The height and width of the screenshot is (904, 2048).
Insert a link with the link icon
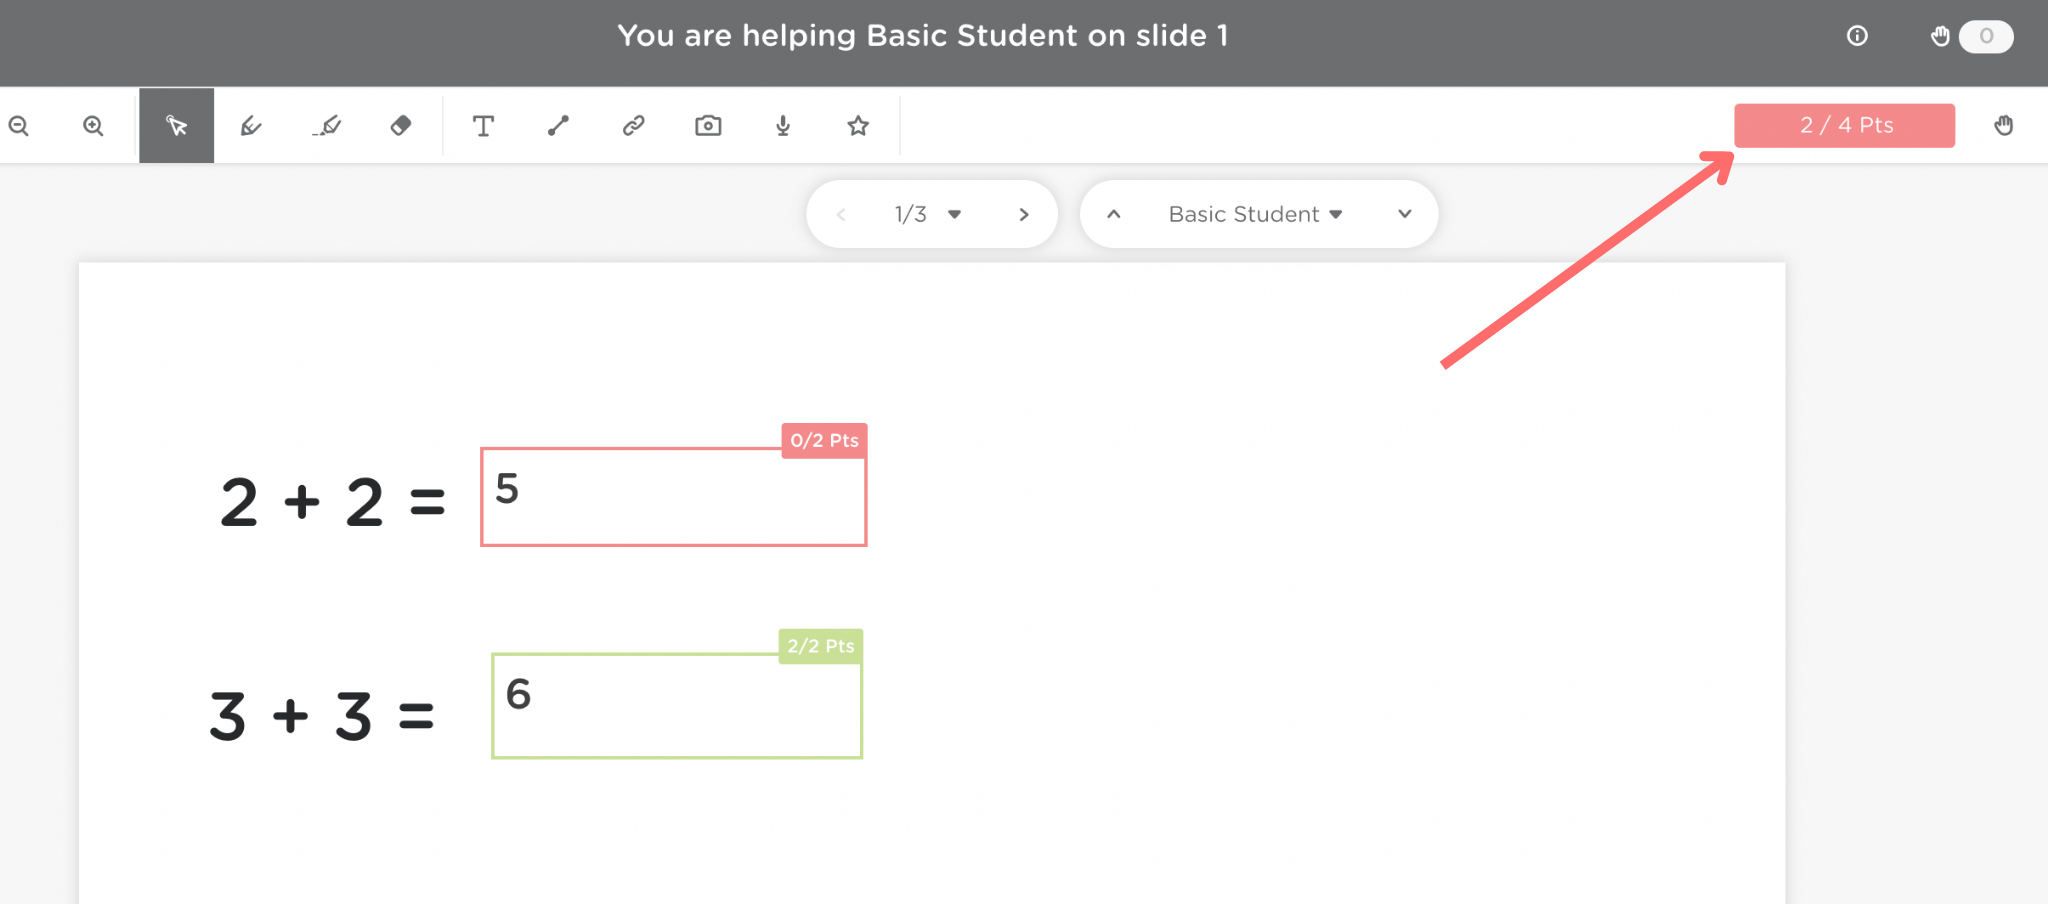click(x=633, y=126)
